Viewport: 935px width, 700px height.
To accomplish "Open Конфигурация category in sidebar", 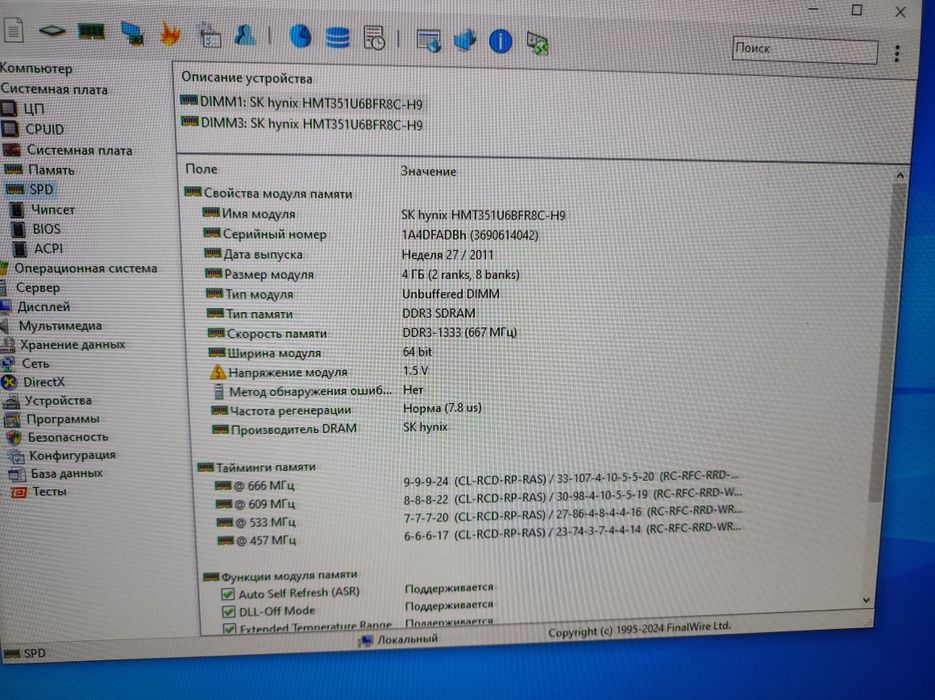I will point(61,455).
